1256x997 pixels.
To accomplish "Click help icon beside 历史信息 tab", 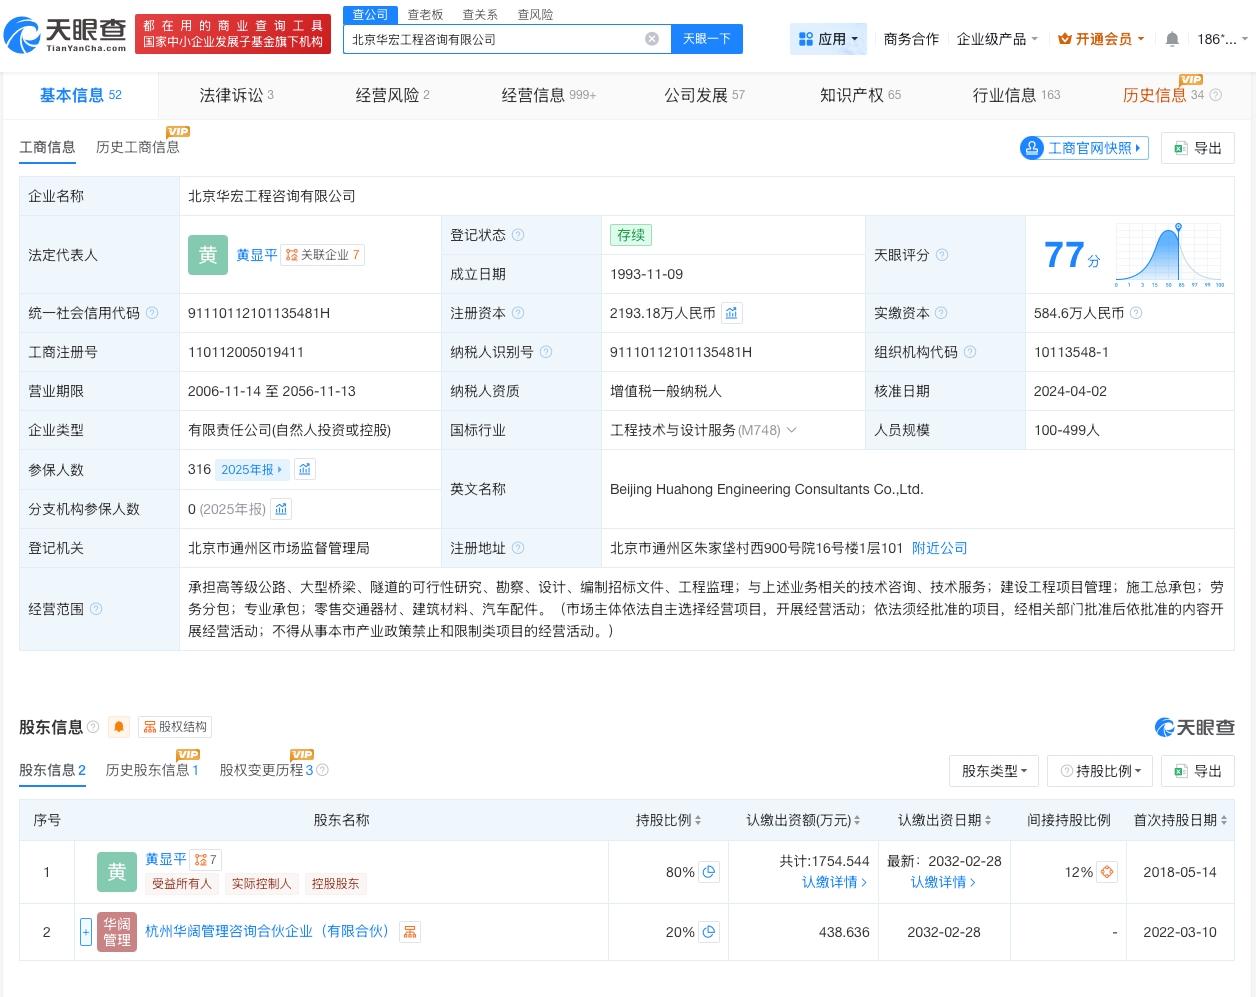I will 1215,95.
